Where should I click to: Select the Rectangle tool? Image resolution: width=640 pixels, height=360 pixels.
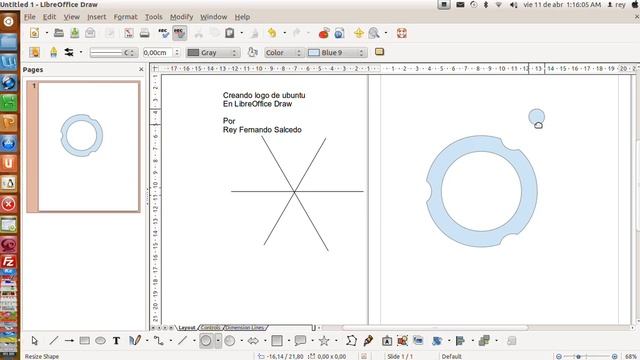[x=84, y=340]
